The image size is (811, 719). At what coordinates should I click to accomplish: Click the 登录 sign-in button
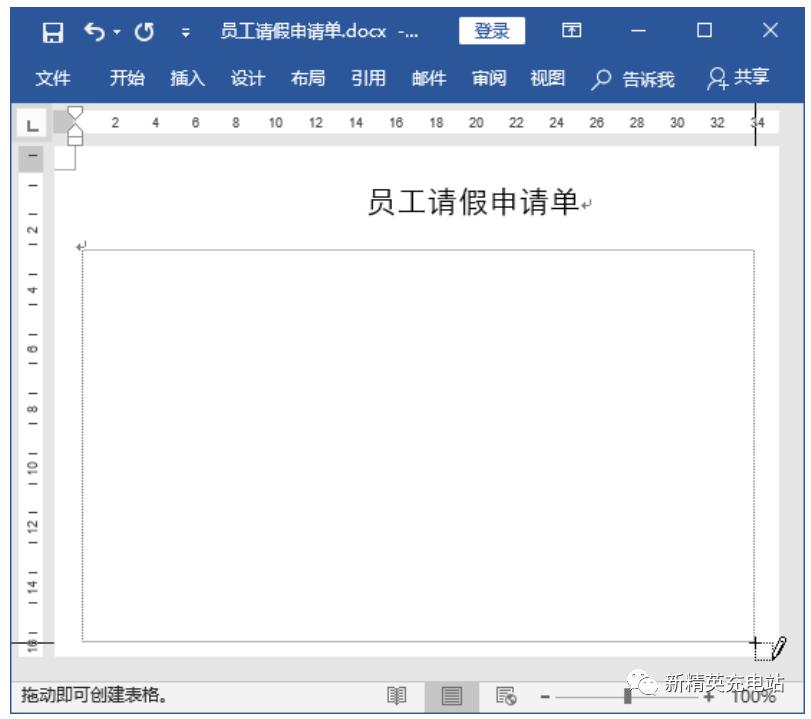pyautogui.click(x=490, y=30)
